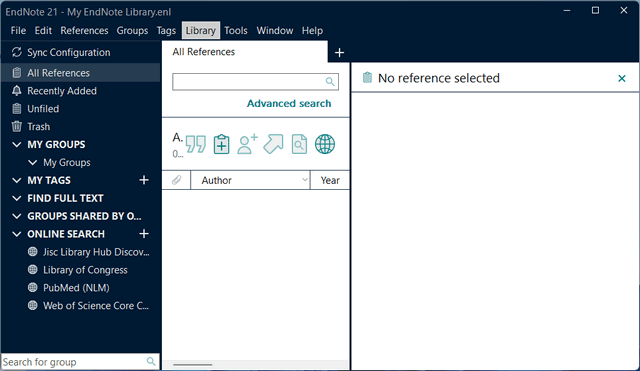The image size is (640, 371).
Task: Select Library of Congress online search
Action: 85,270
